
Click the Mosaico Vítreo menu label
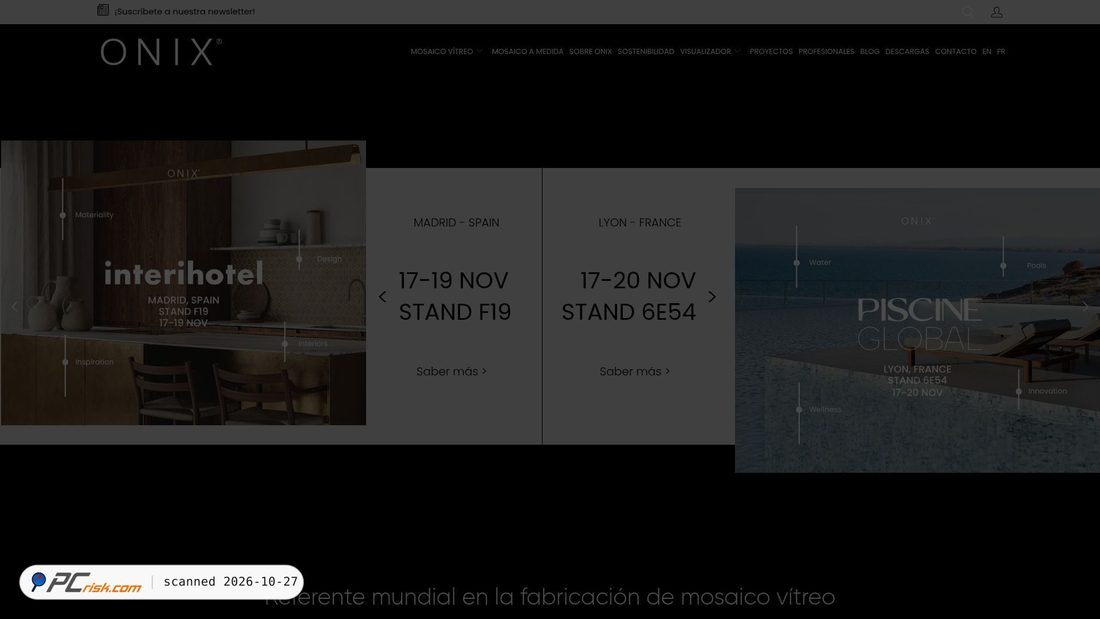(442, 51)
